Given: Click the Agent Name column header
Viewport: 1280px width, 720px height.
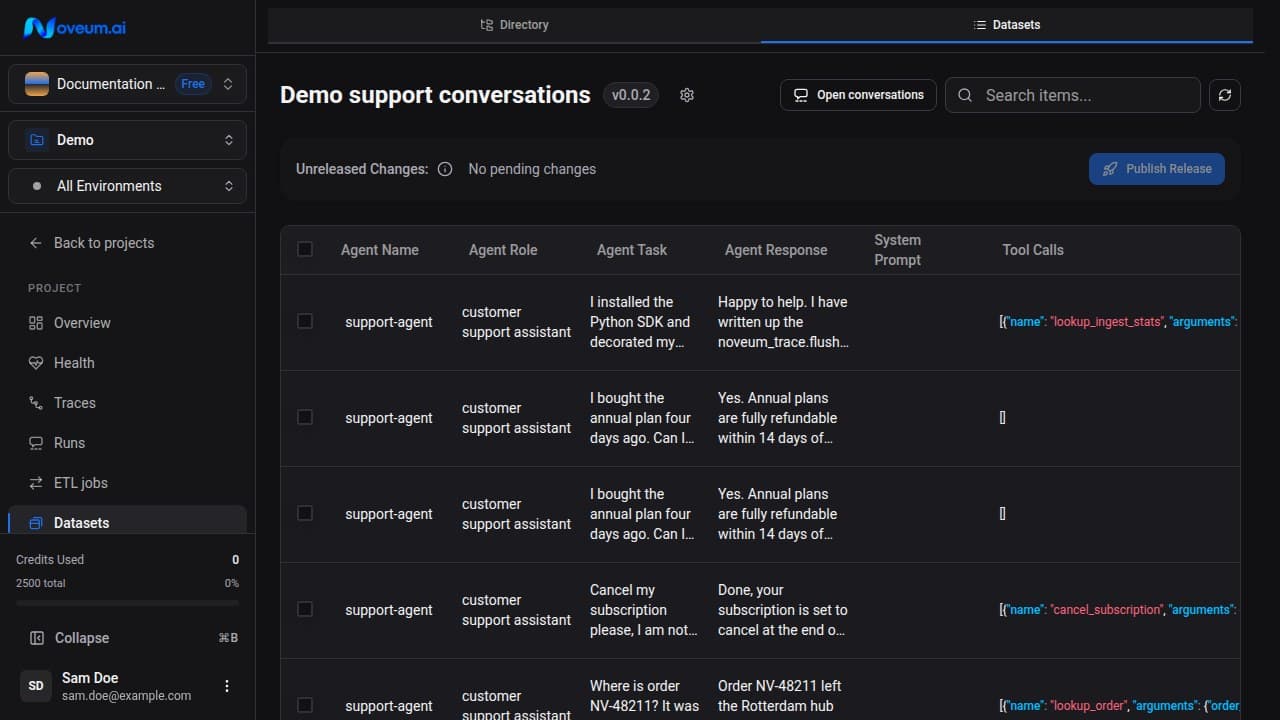Looking at the screenshot, I should pyautogui.click(x=380, y=250).
